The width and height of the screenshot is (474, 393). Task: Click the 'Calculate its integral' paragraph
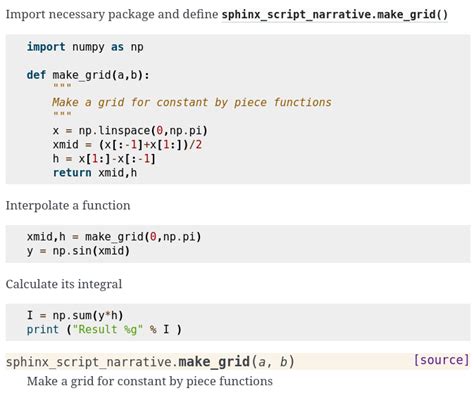[64, 284]
